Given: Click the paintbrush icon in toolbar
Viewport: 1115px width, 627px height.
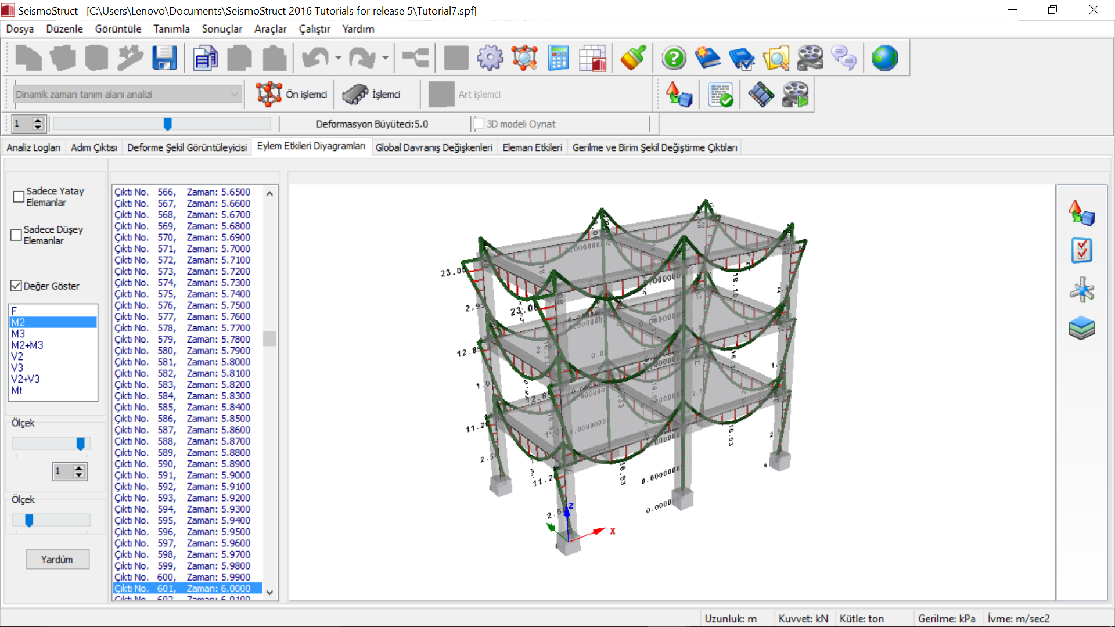Looking at the screenshot, I should coord(631,59).
